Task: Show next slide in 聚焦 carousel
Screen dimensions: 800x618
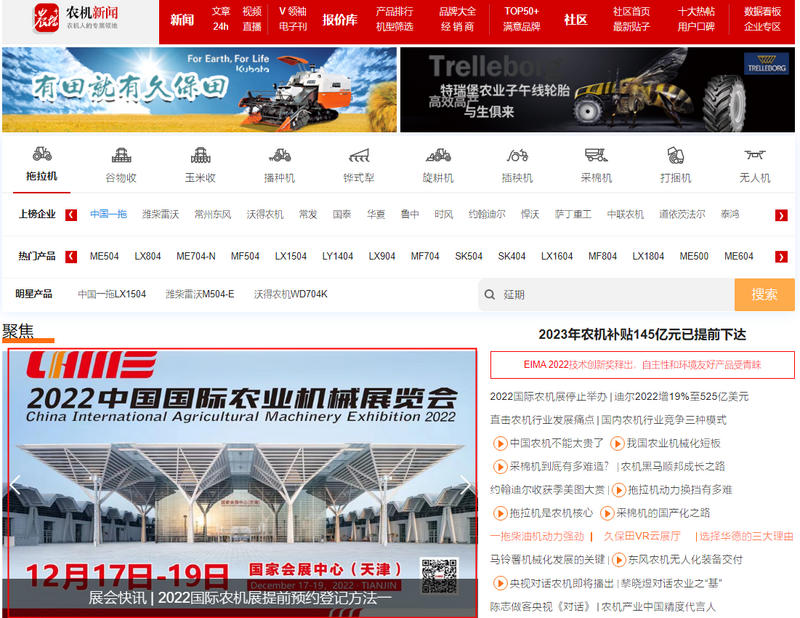Action: point(465,485)
